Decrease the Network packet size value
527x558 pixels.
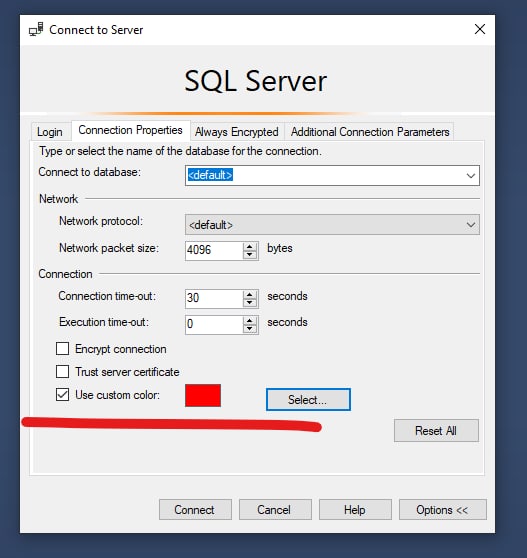(x=250, y=254)
